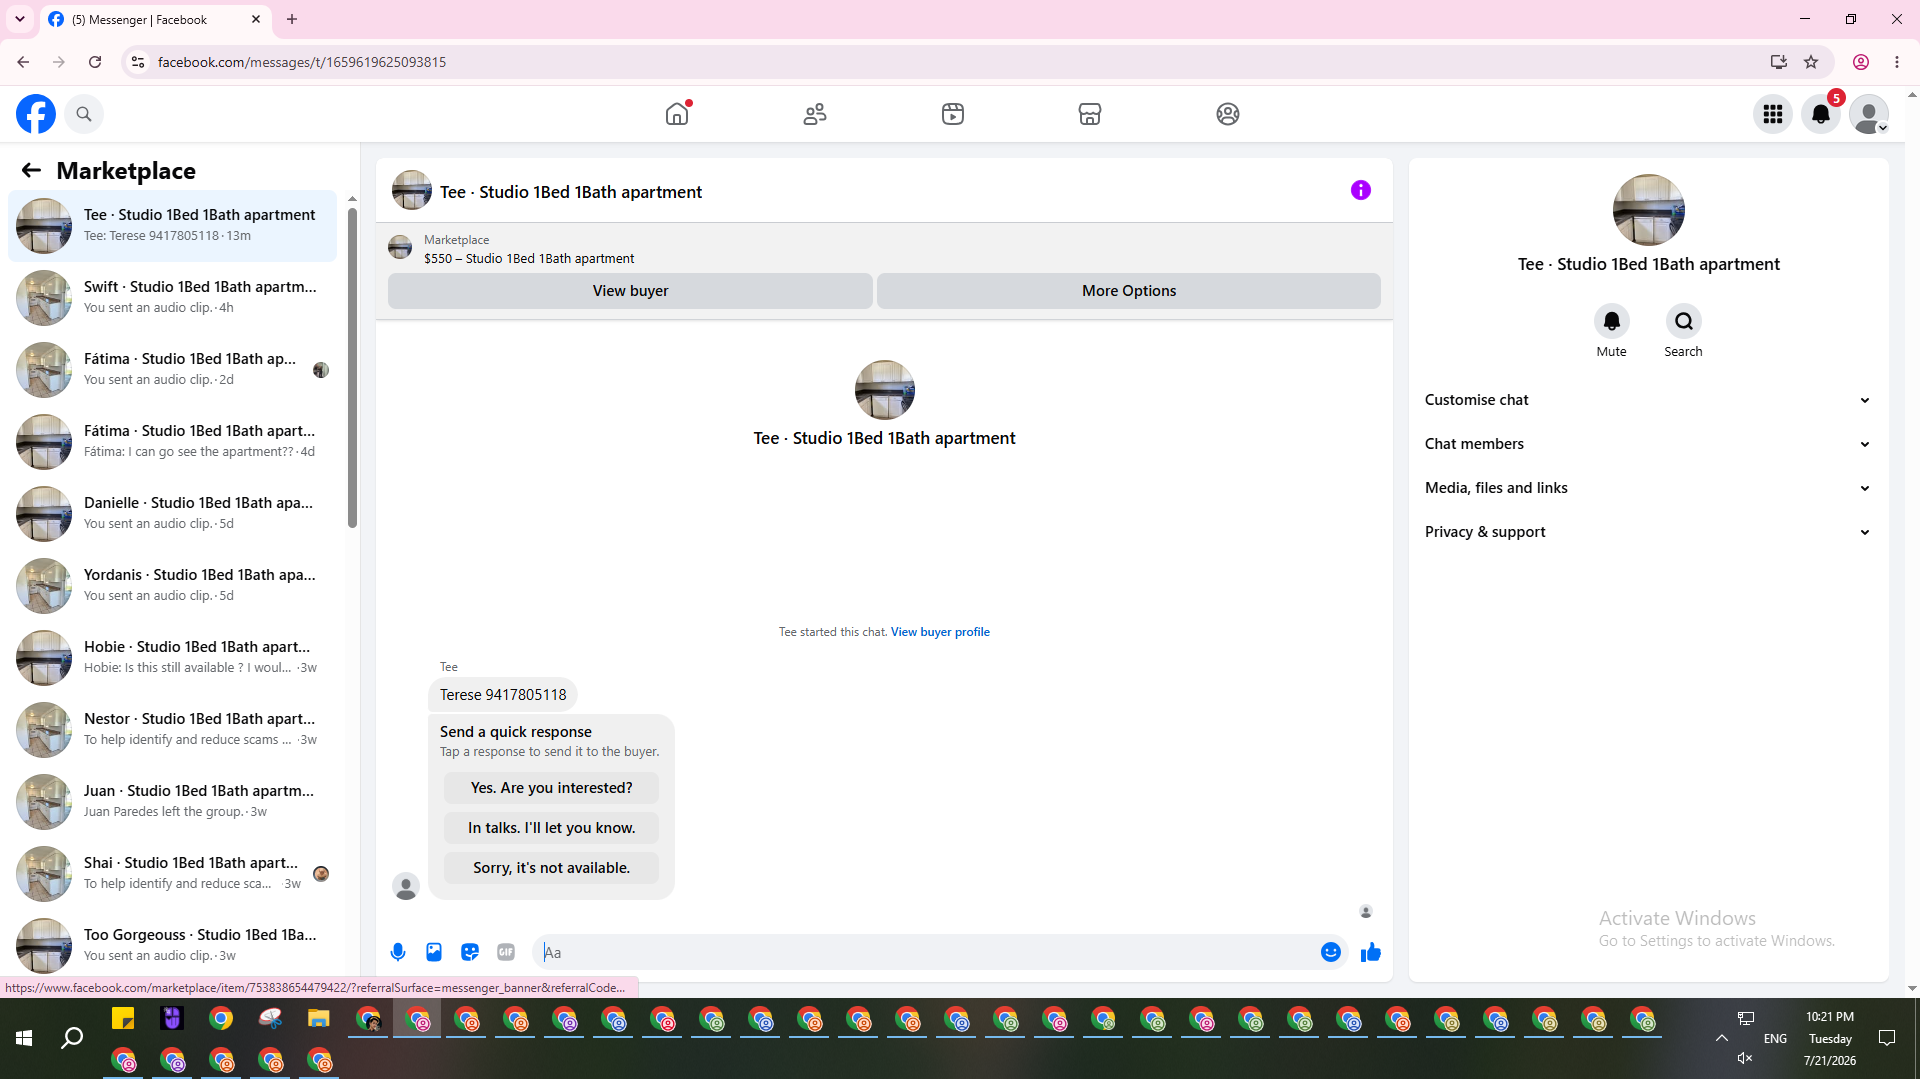Record a voice clip with microphone icon
This screenshot has width=1920, height=1079.
[398, 952]
